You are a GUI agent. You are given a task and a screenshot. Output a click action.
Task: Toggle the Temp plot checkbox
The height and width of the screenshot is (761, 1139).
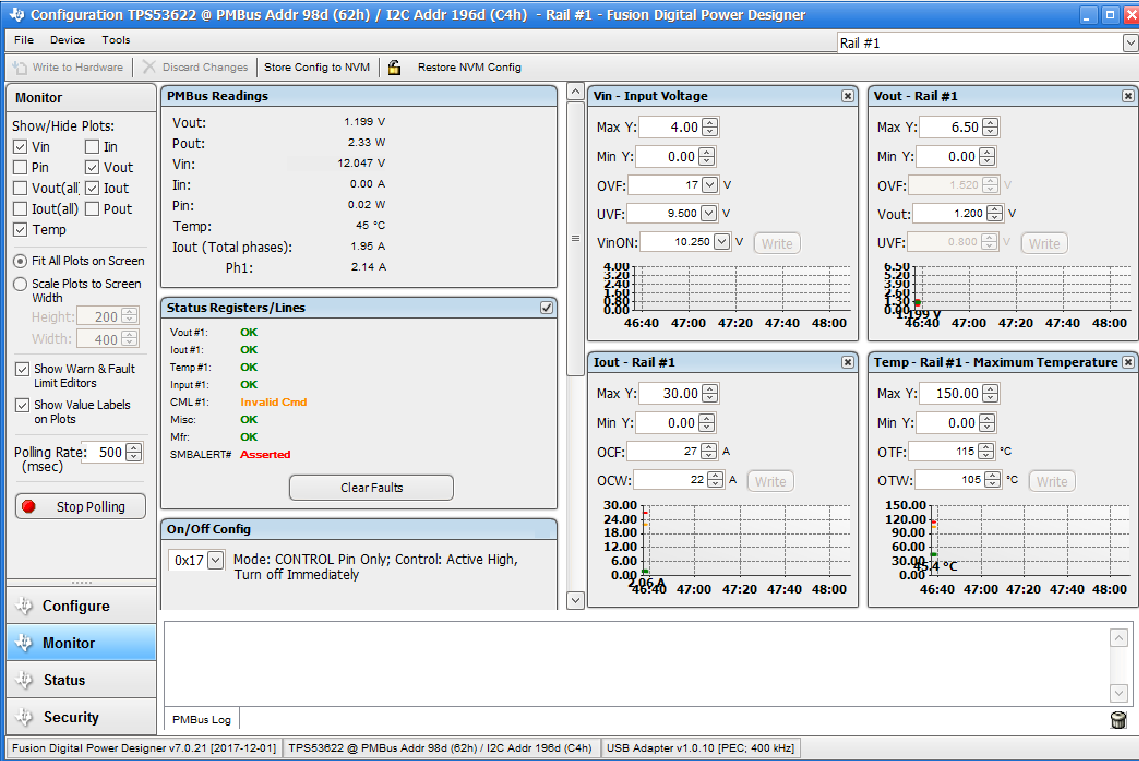[20, 229]
